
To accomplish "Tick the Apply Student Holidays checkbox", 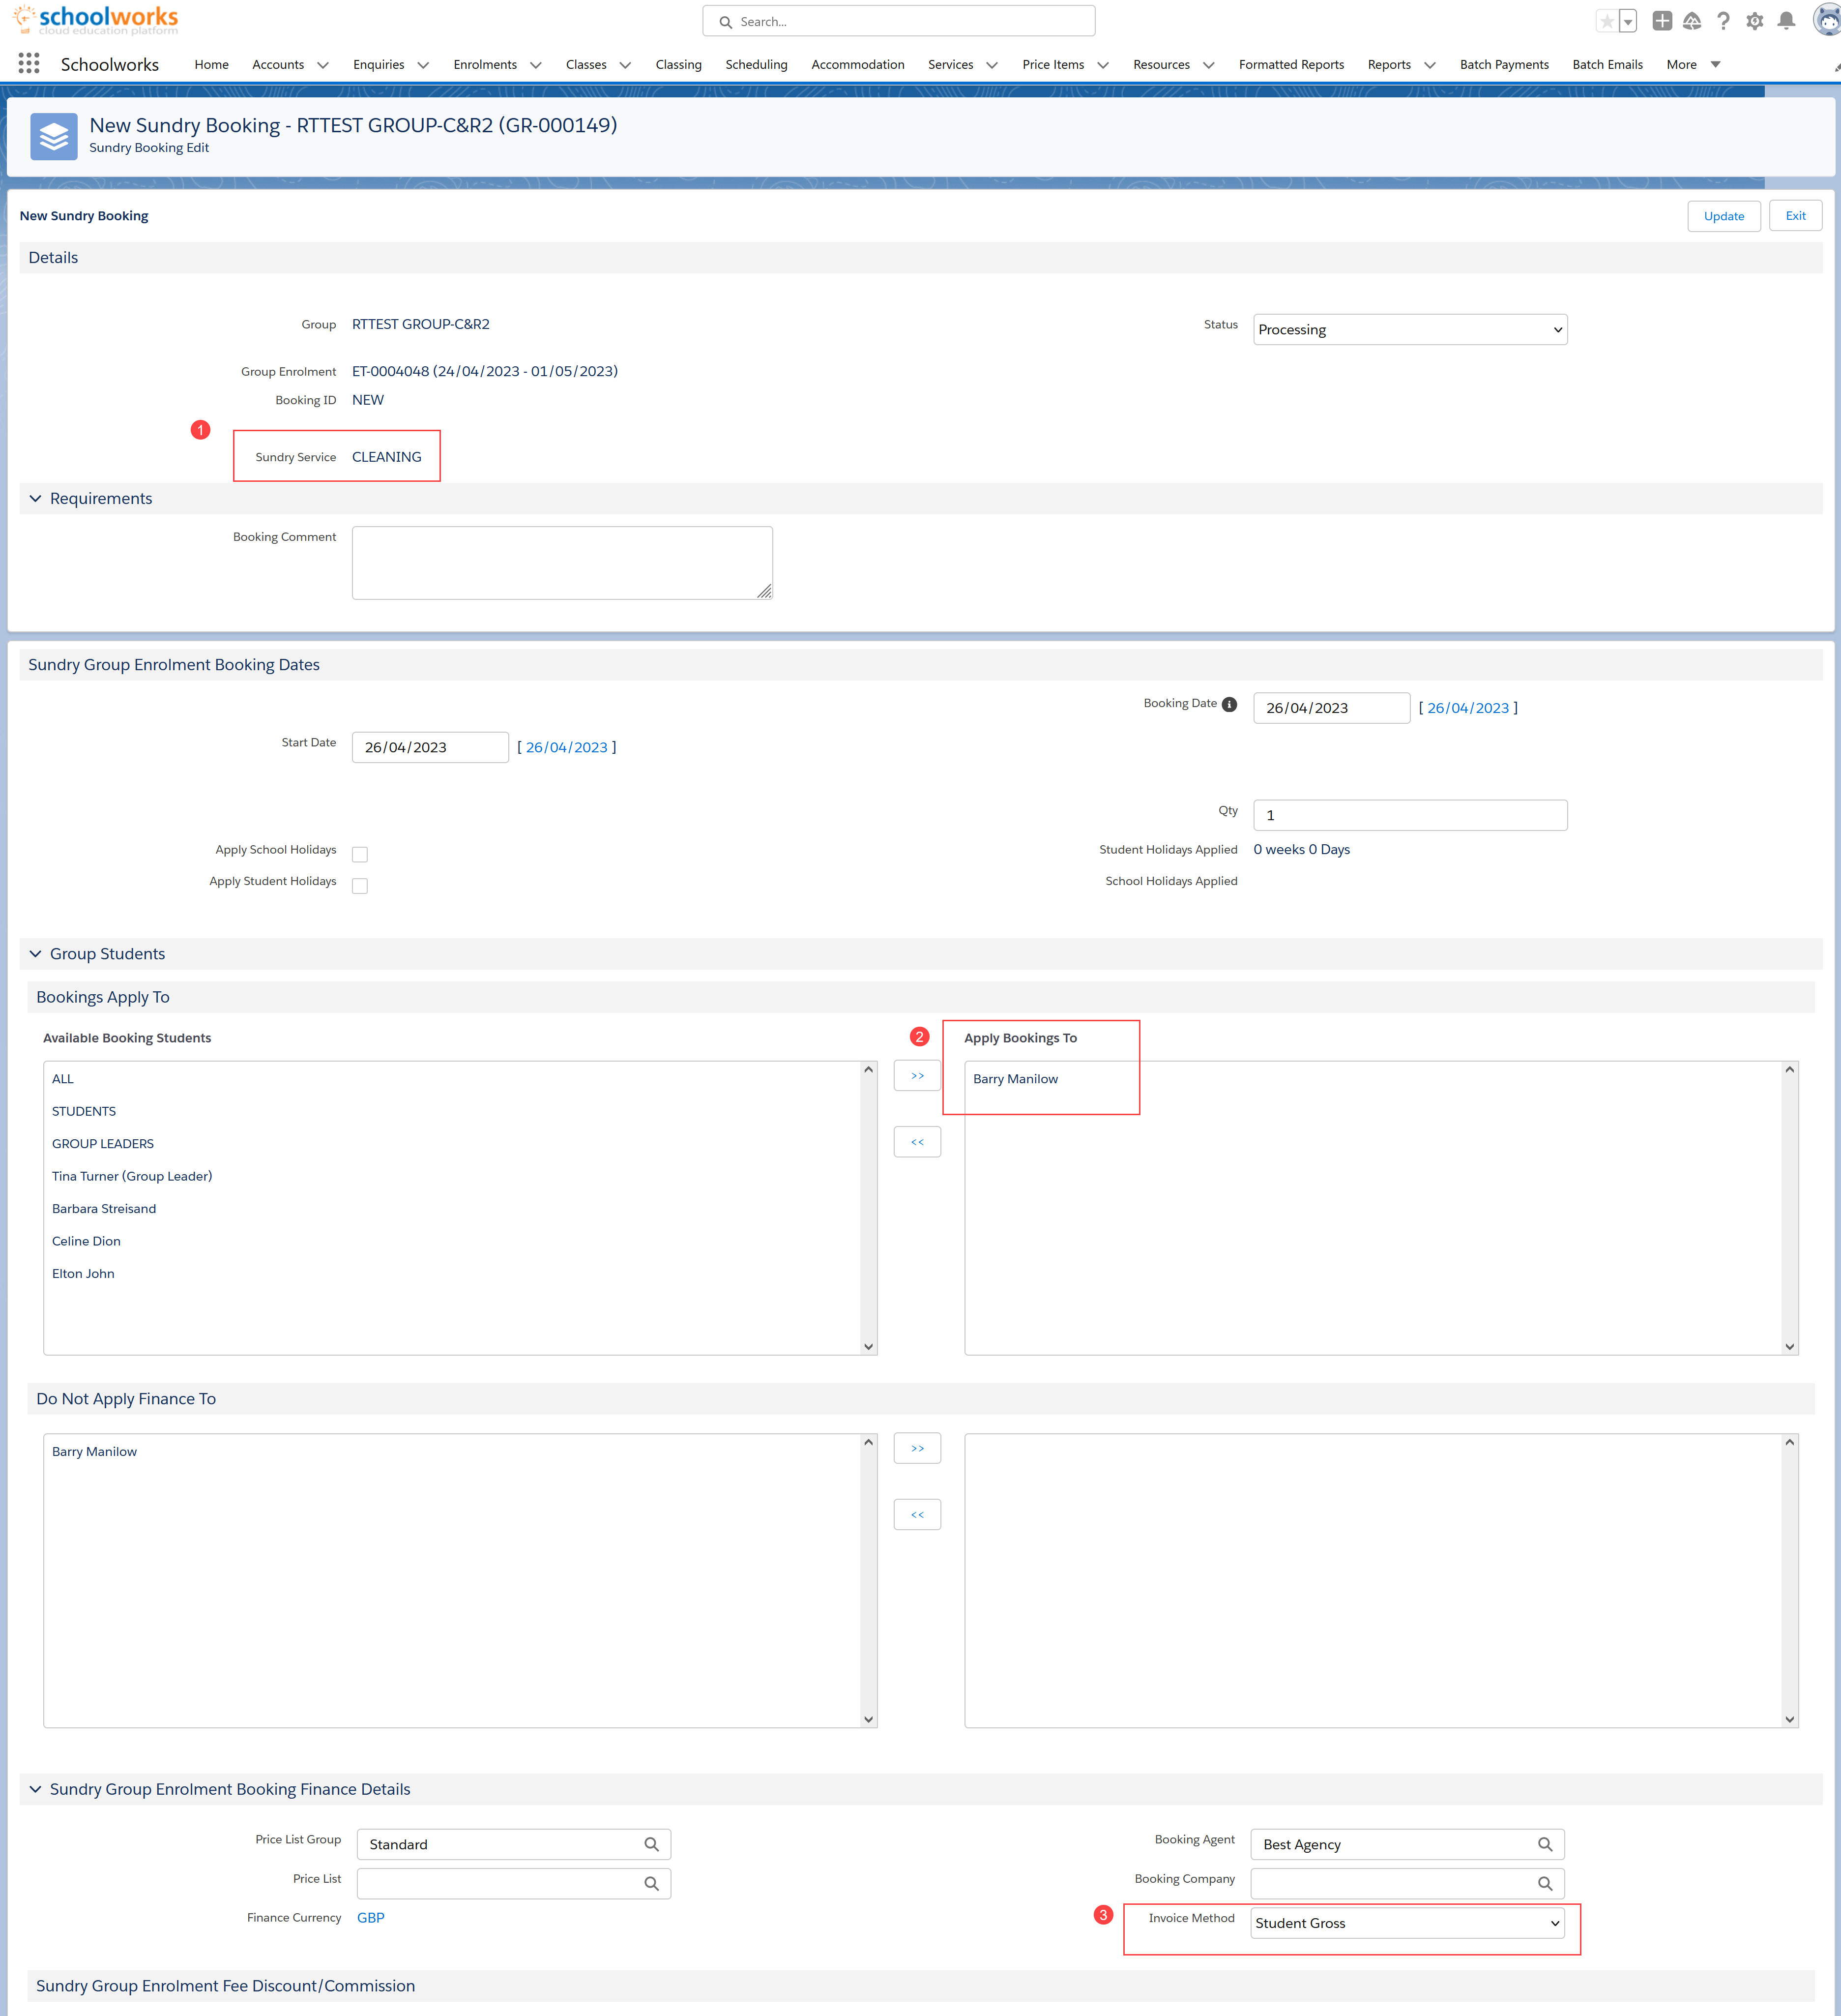I will [x=360, y=886].
